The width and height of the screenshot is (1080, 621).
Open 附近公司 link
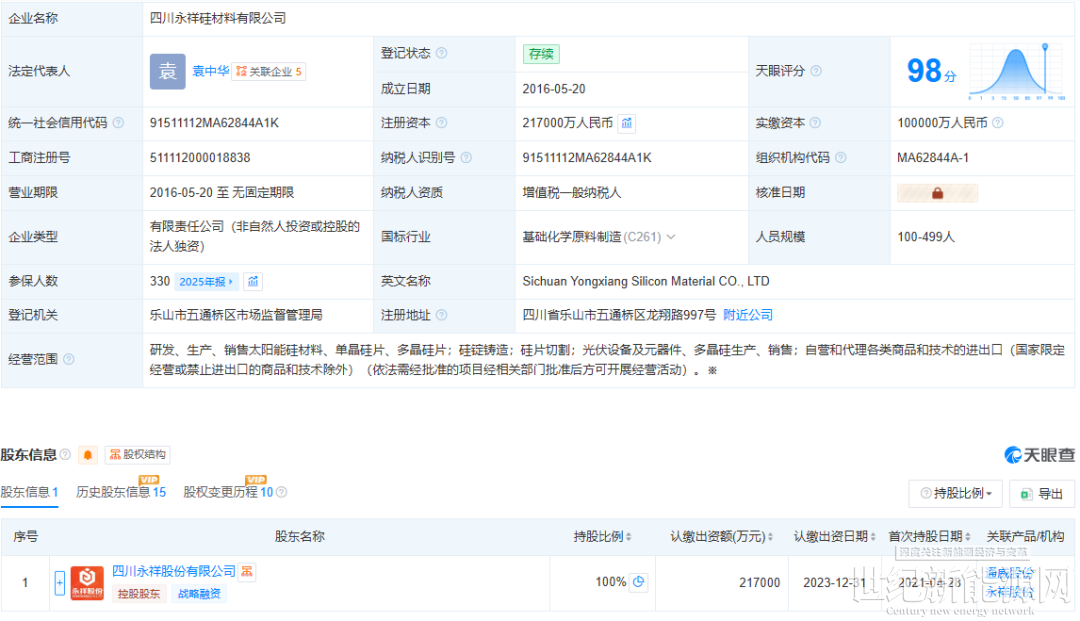click(x=748, y=315)
